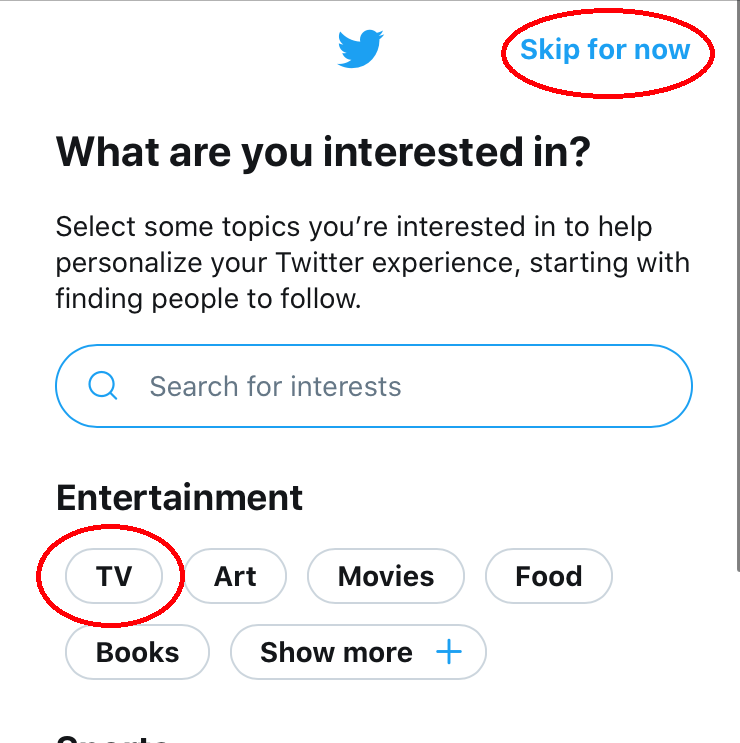The image size is (740, 743).
Task: Click the 'Search for interests' placeholder text
Action: [x=275, y=386]
